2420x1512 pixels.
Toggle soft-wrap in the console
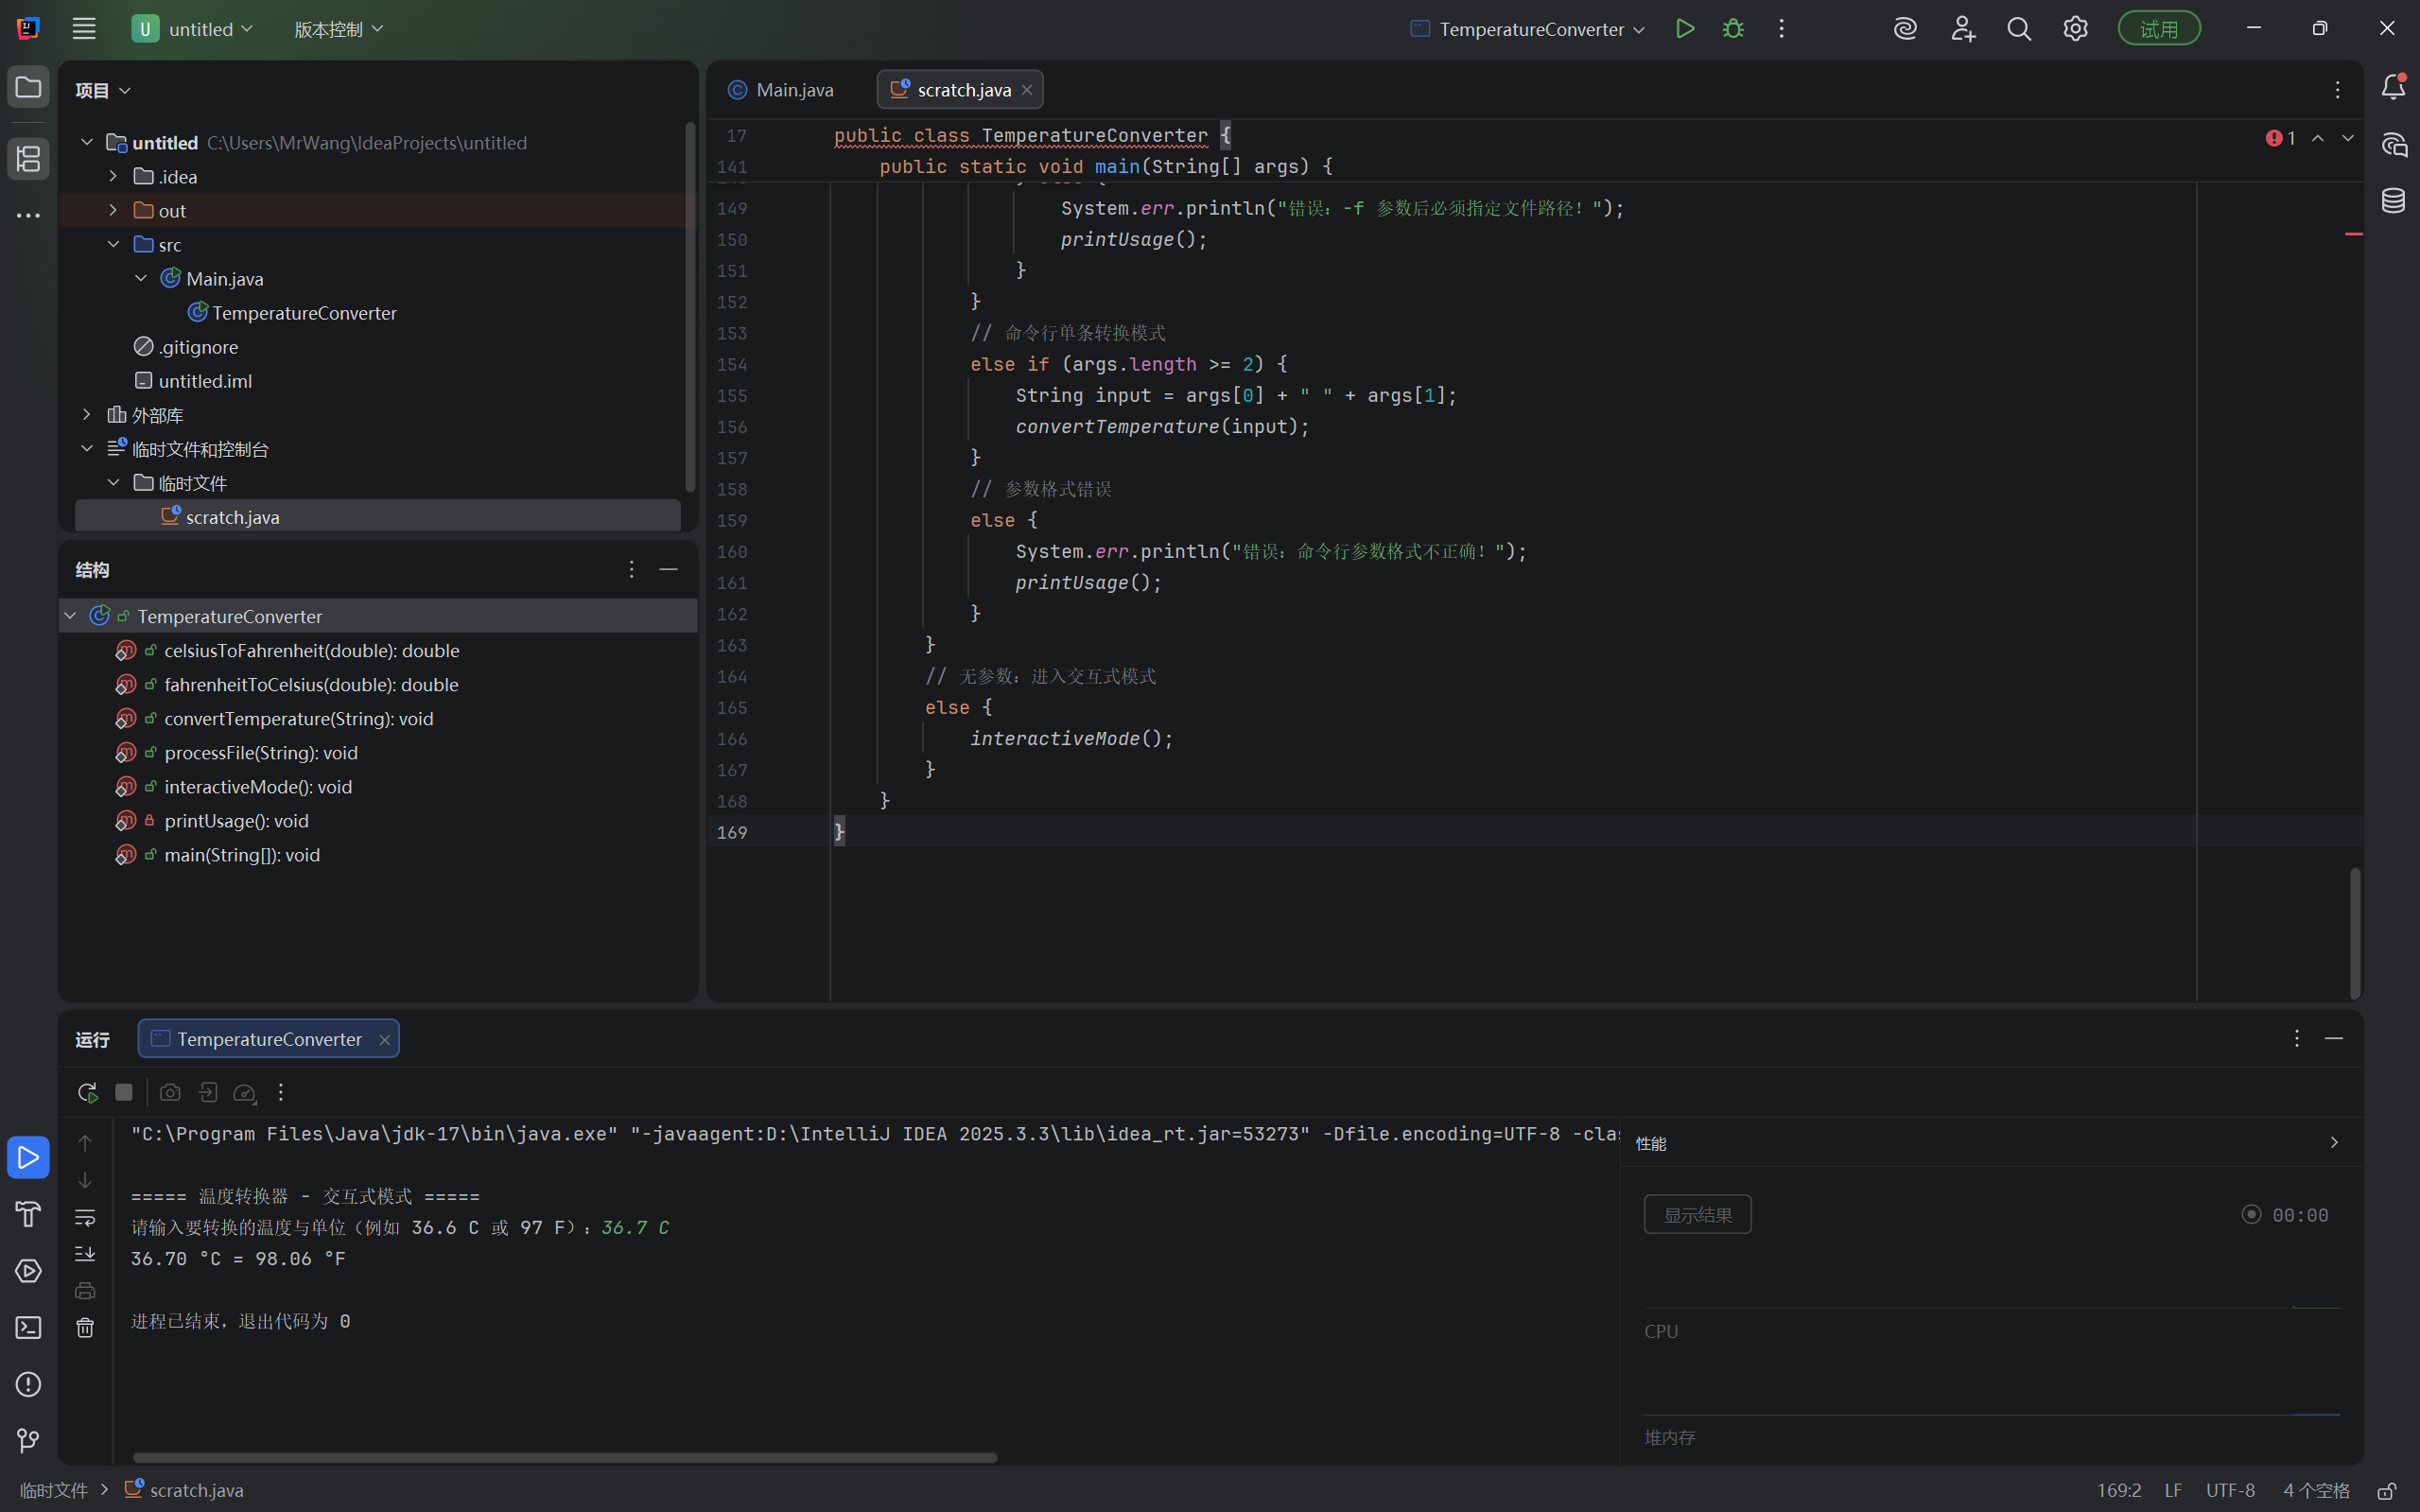[x=85, y=1217]
